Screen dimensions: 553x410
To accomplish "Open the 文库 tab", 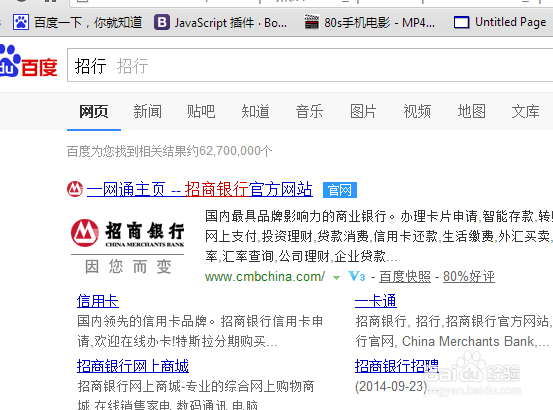I will [x=525, y=112].
